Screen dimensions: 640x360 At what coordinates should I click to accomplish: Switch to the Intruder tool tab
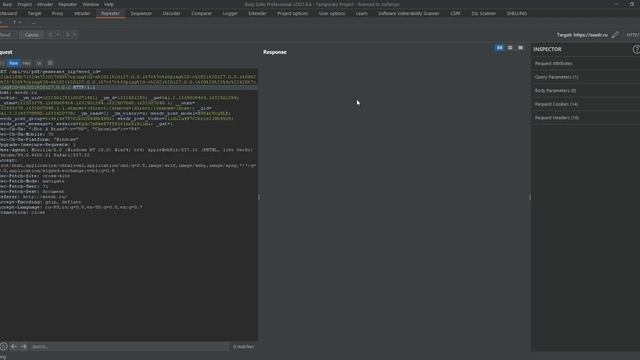(82, 13)
